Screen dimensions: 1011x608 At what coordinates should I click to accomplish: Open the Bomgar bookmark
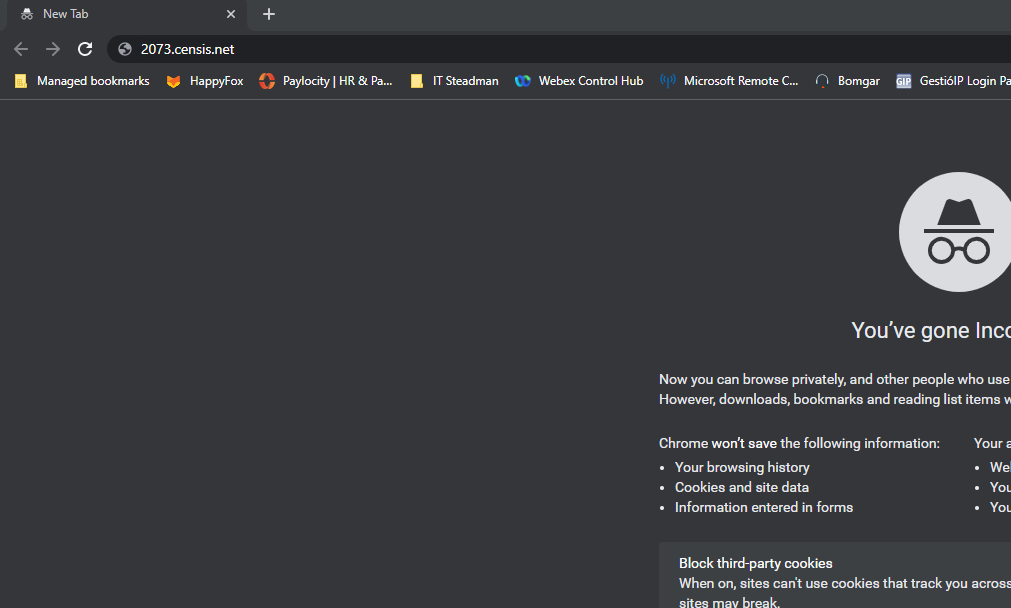point(847,81)
